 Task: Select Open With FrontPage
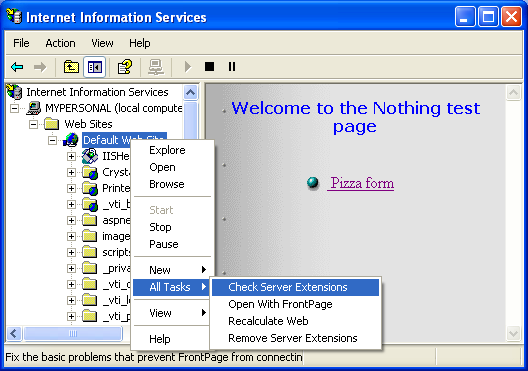pos(295,304)
